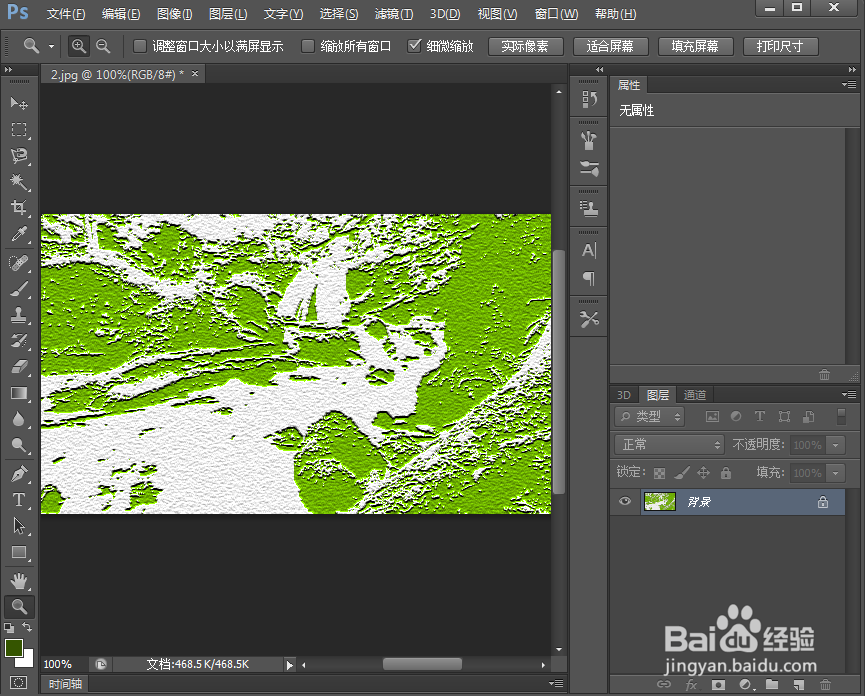Switch to the 3D panel tab
865x696 pixels.
[624, 395]
